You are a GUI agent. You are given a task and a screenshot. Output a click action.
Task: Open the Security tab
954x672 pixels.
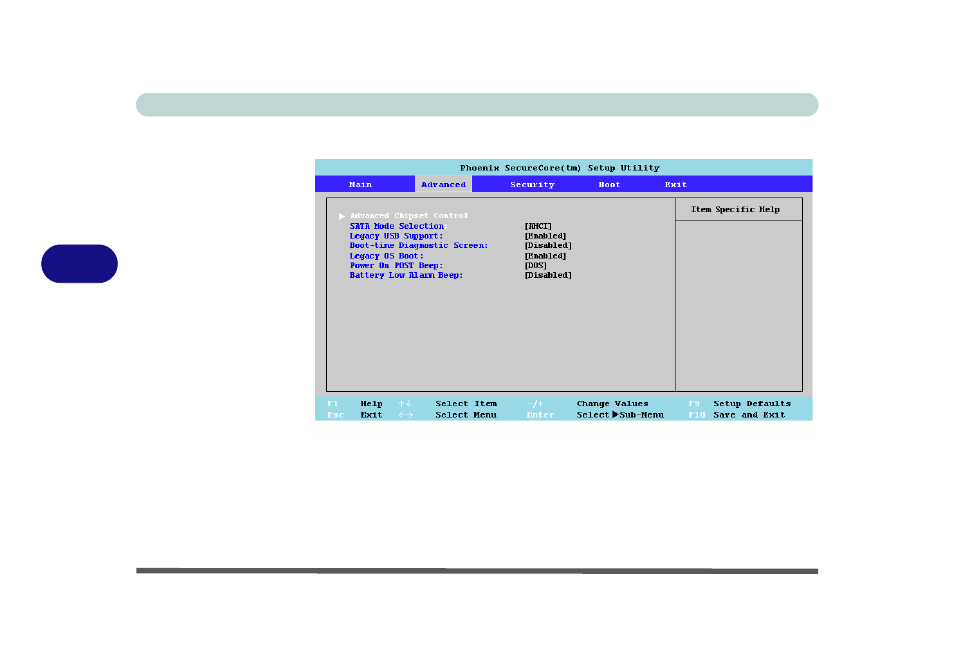tap(532, 184)
